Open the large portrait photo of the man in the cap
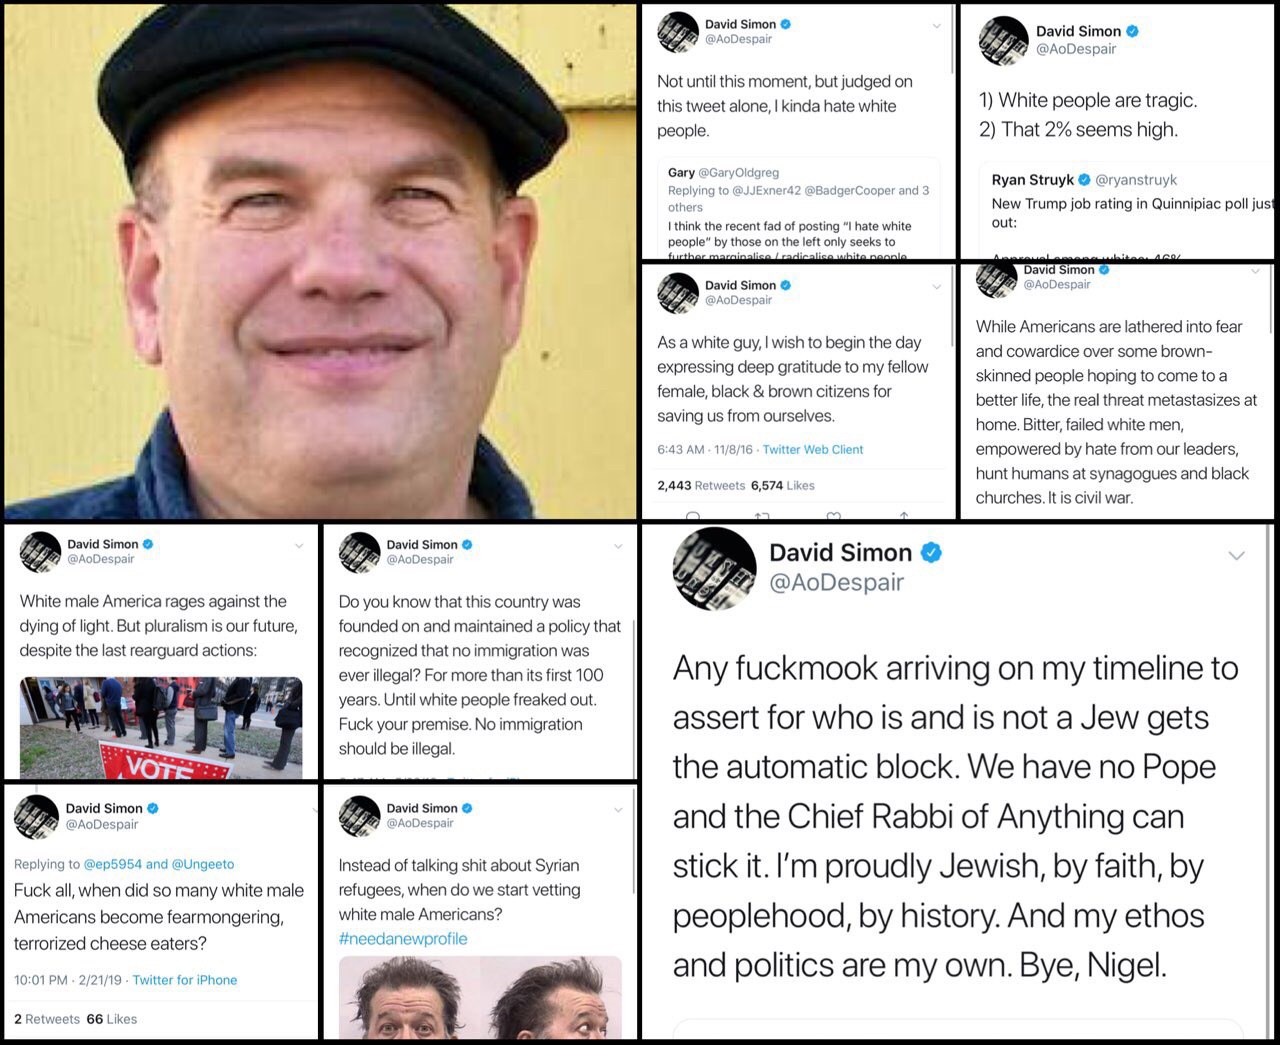The image size is (1280, 1045). click(319, 261)
